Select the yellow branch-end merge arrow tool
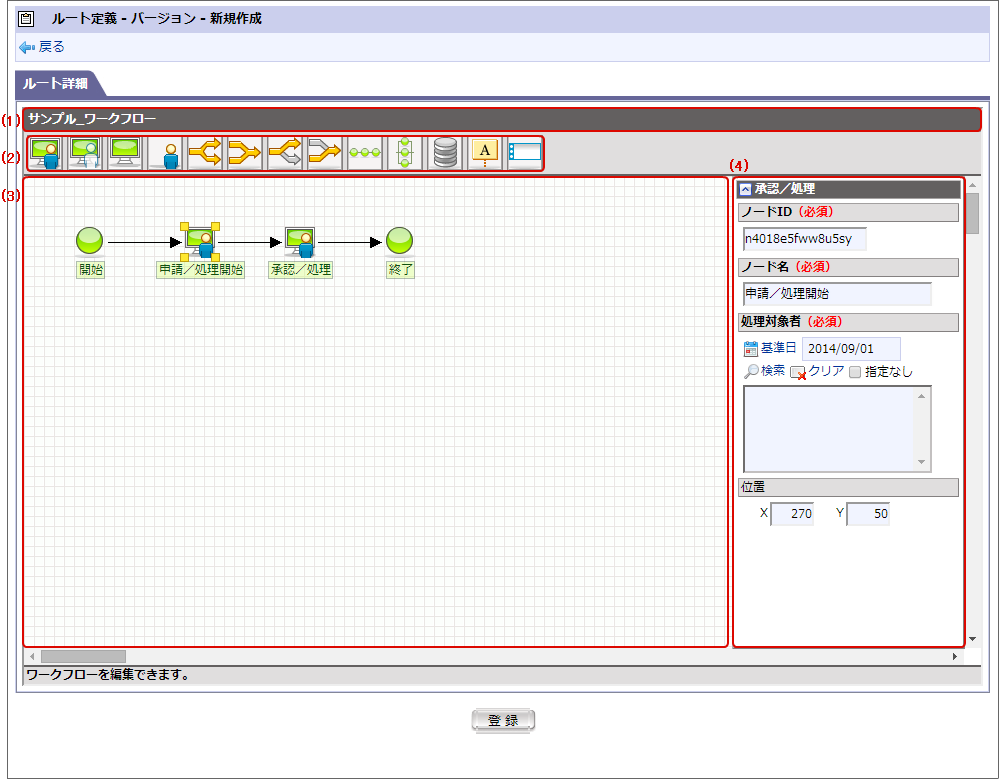The height and width of the screenshot is (779, 999). coord(245,154)
